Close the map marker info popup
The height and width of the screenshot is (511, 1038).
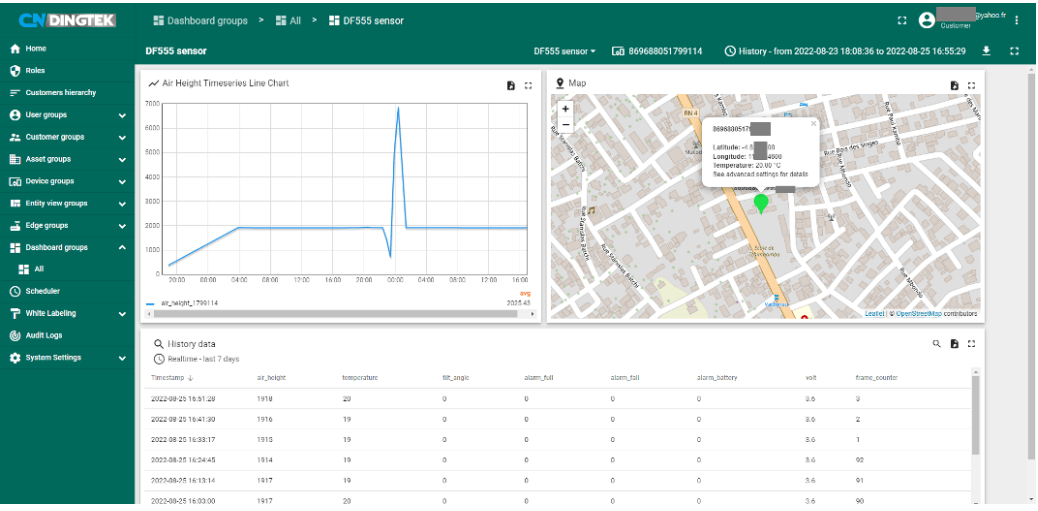click(x=813, y=124)
